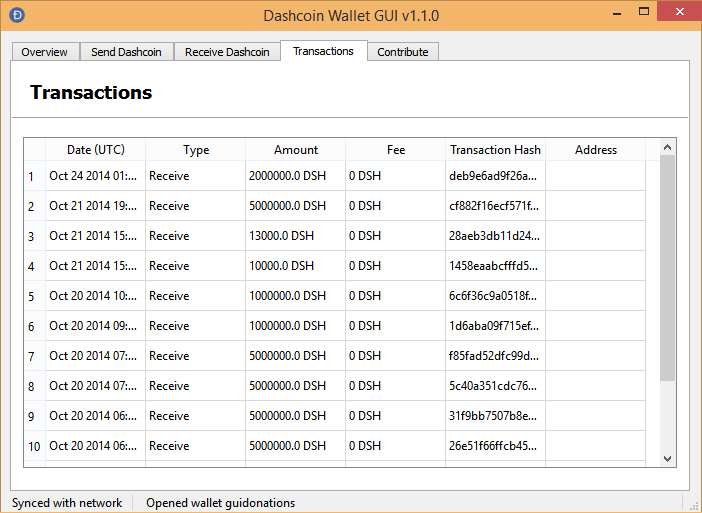Click row header number 10

click(34, 446)
